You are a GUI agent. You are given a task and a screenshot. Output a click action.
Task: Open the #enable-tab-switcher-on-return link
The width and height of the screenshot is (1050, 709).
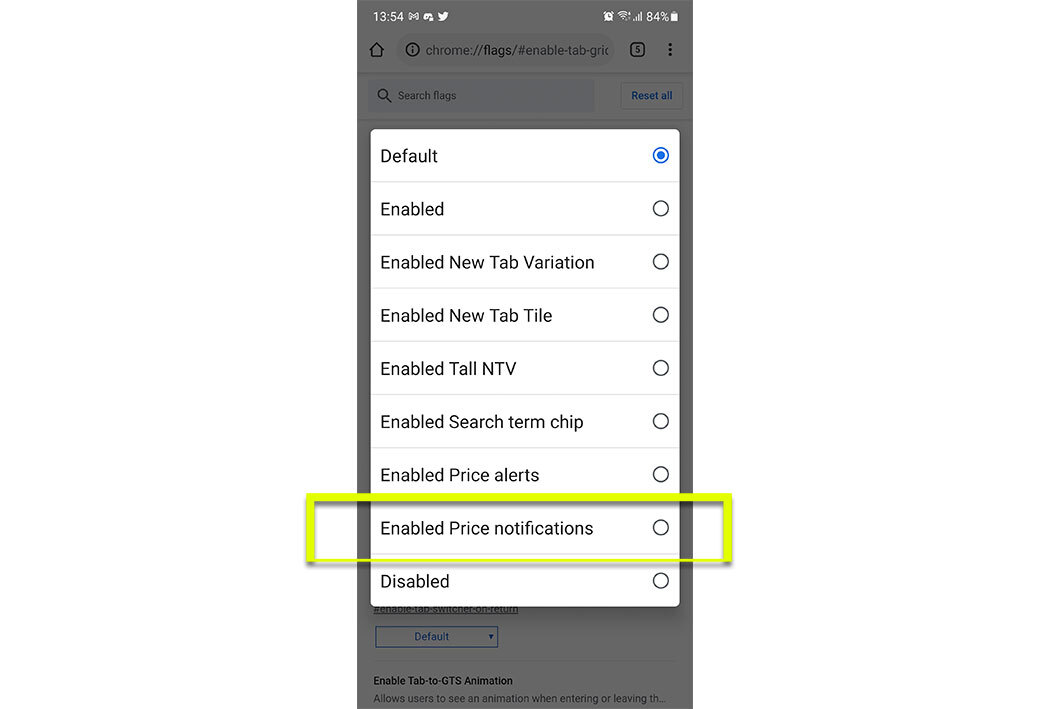tap(445, 609)
